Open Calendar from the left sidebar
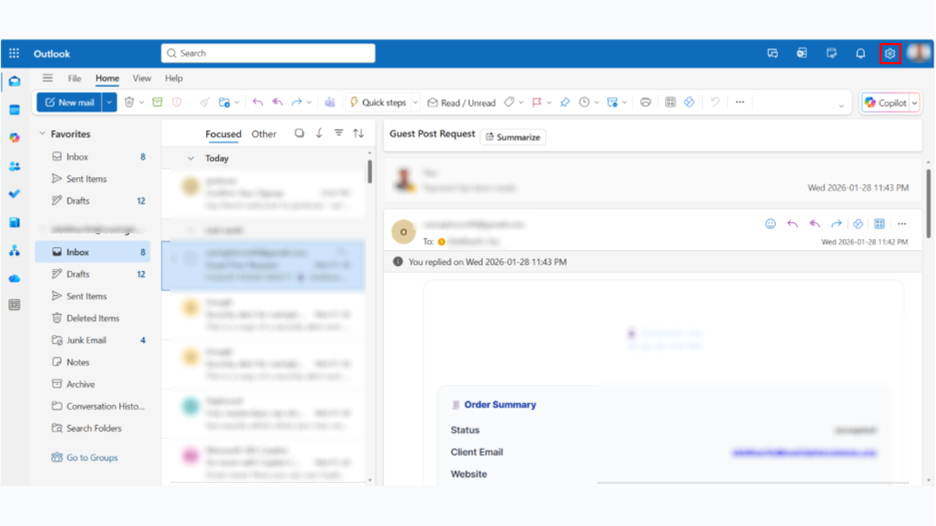This screenshot has width=936, height=526. coord(14,110)
